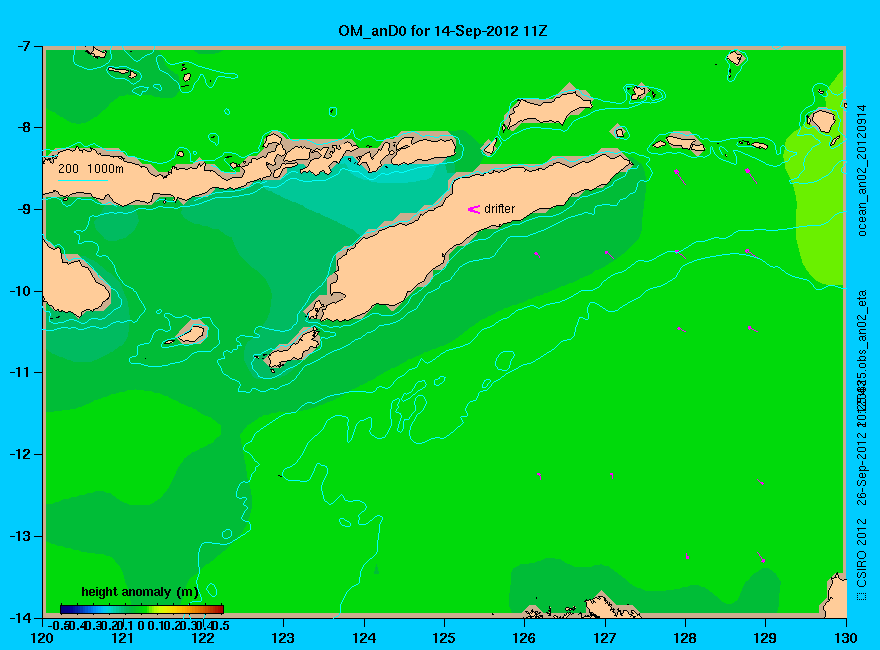Click the latitude tick label '-12'

click(x=20, y=454)
